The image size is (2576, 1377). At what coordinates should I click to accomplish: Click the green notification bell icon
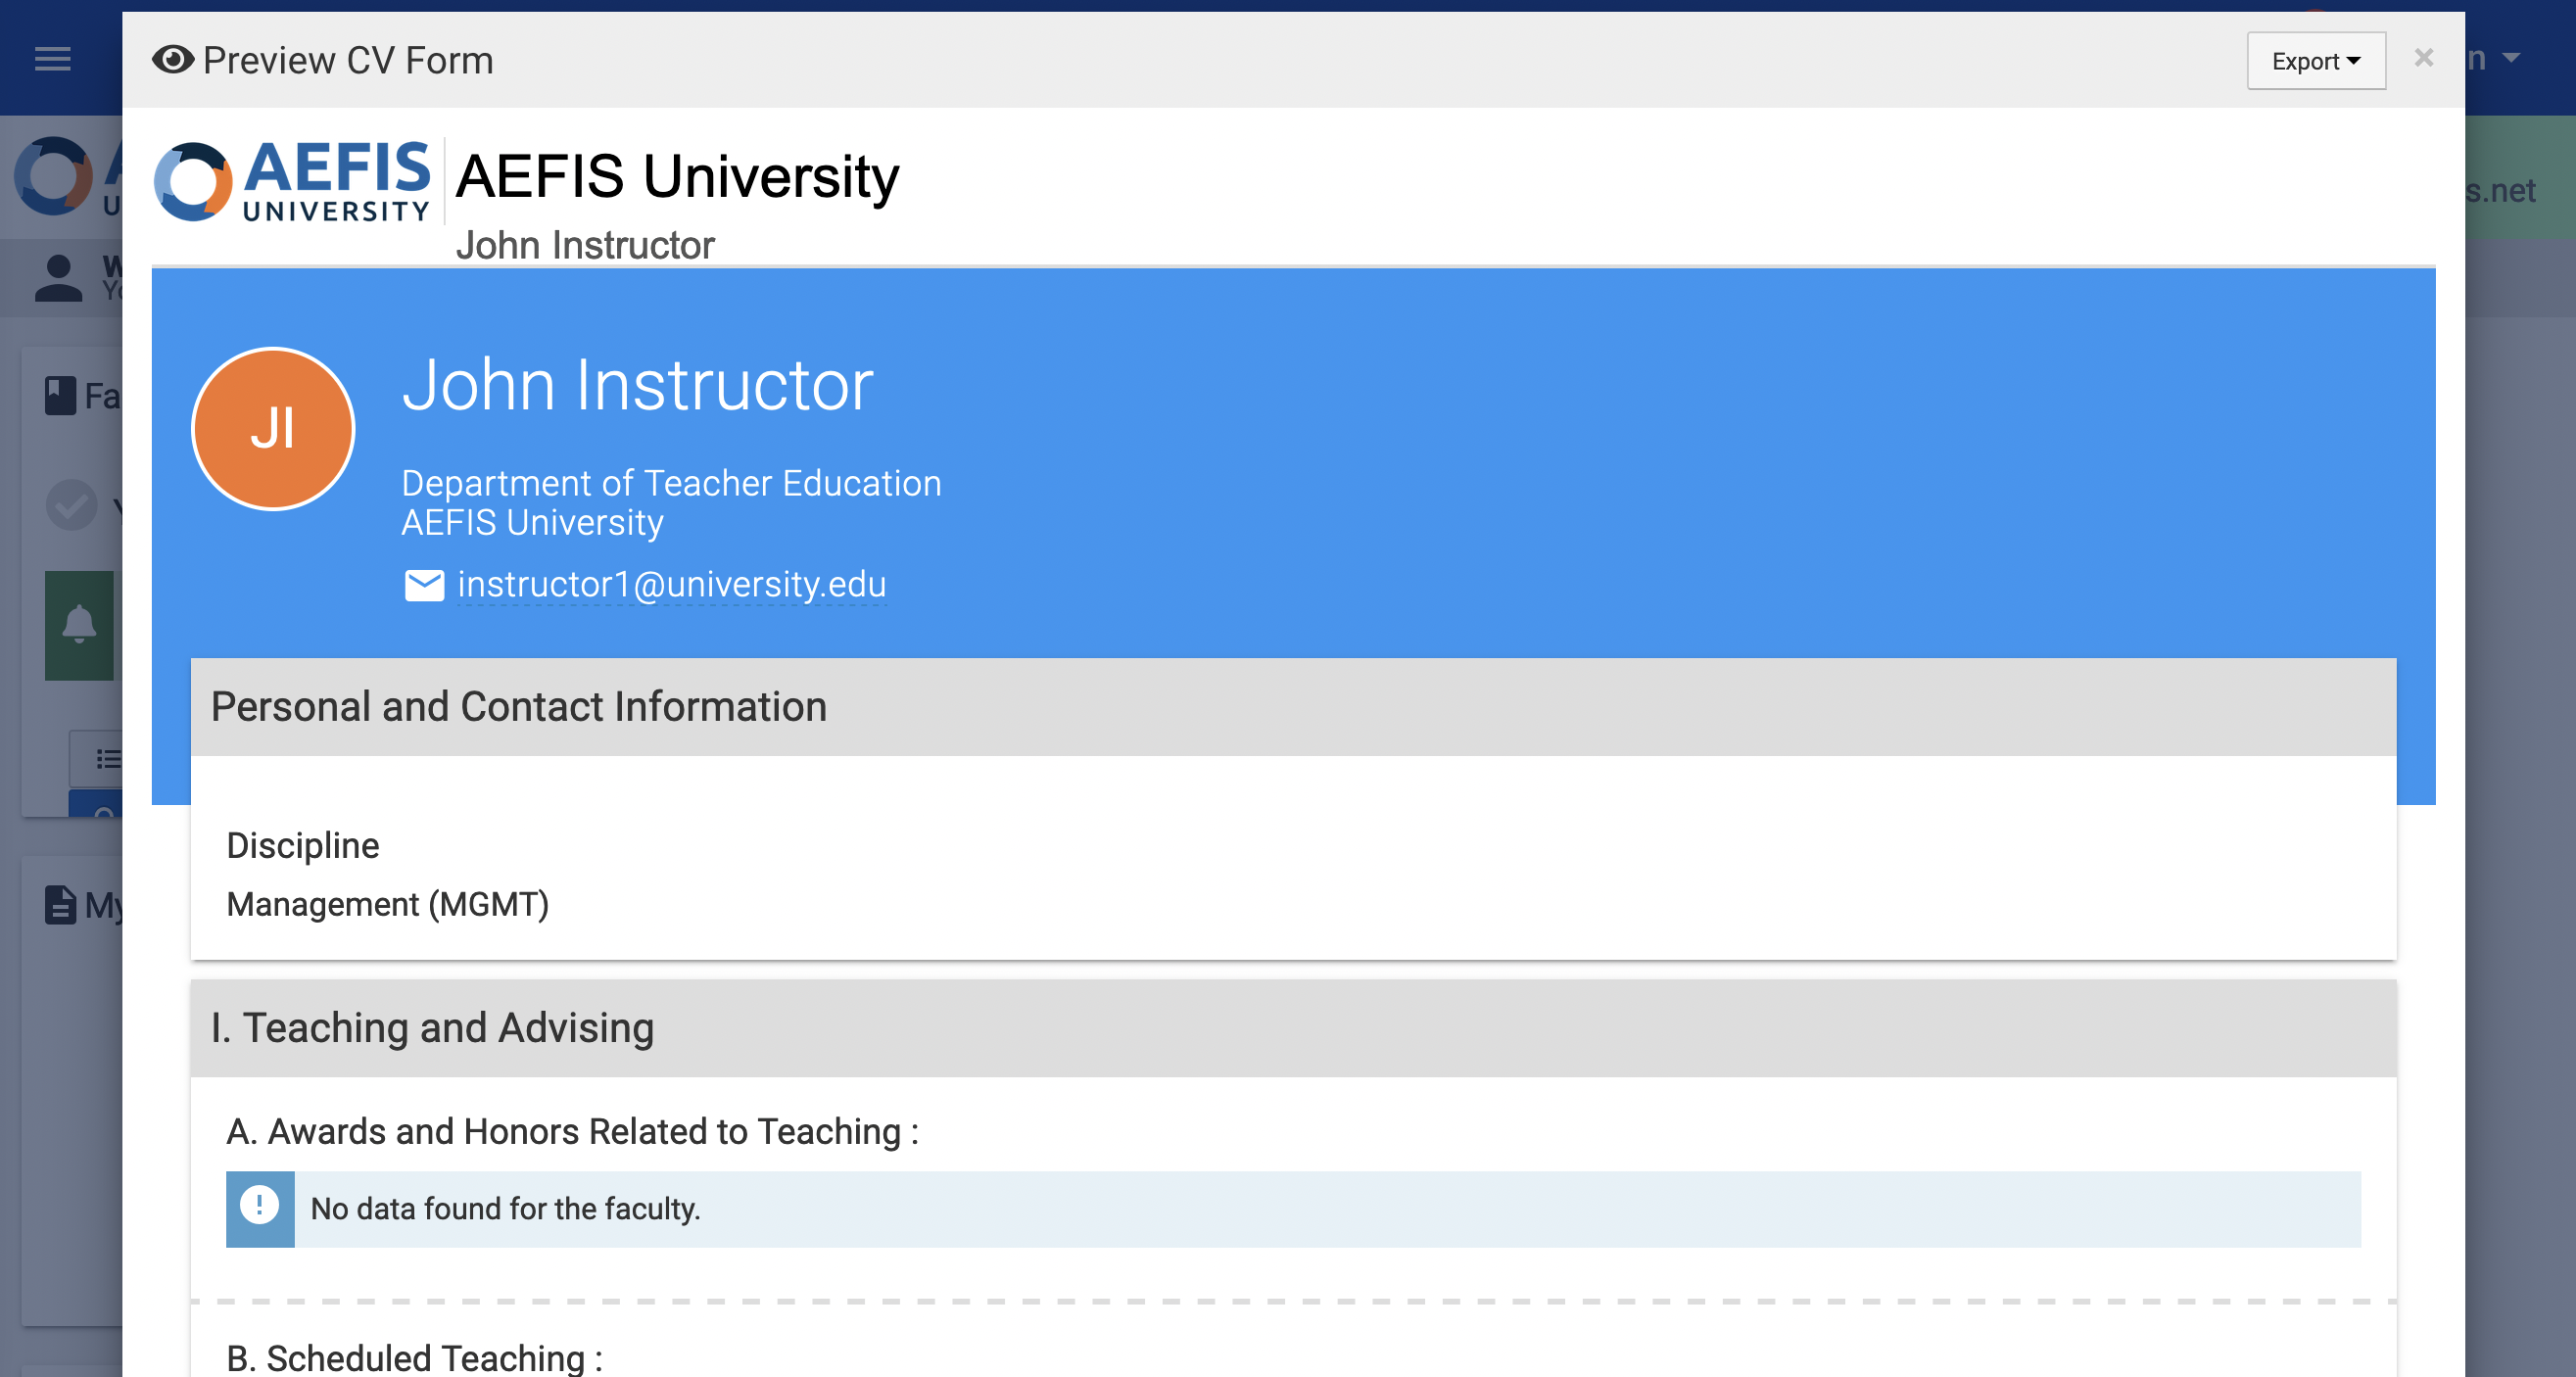[x=79, y=625]
